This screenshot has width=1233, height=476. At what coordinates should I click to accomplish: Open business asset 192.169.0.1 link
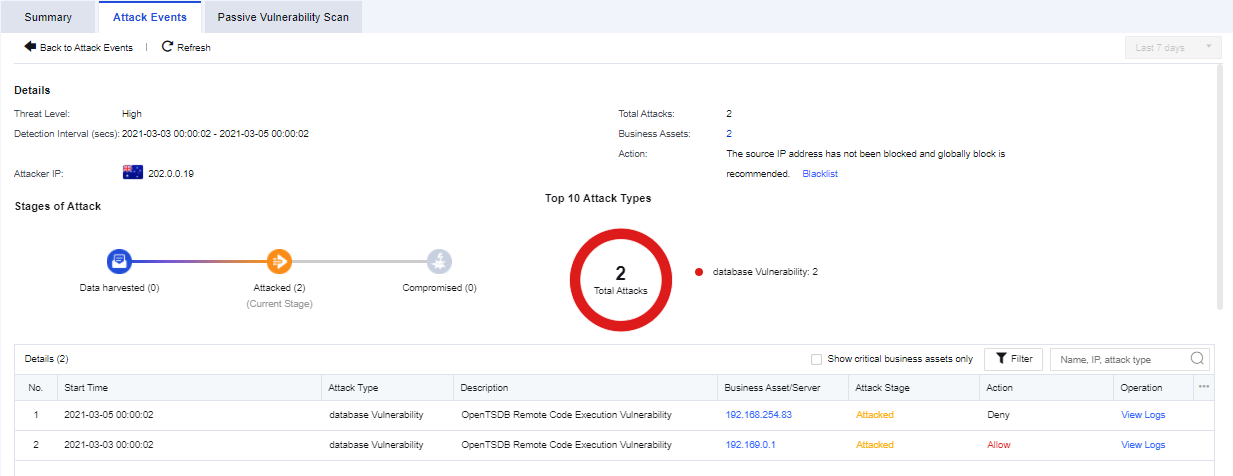[750, 445]
